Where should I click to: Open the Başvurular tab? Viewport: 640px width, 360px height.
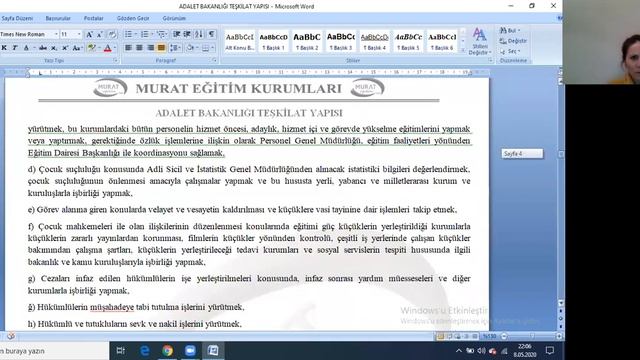click(58, 18)
